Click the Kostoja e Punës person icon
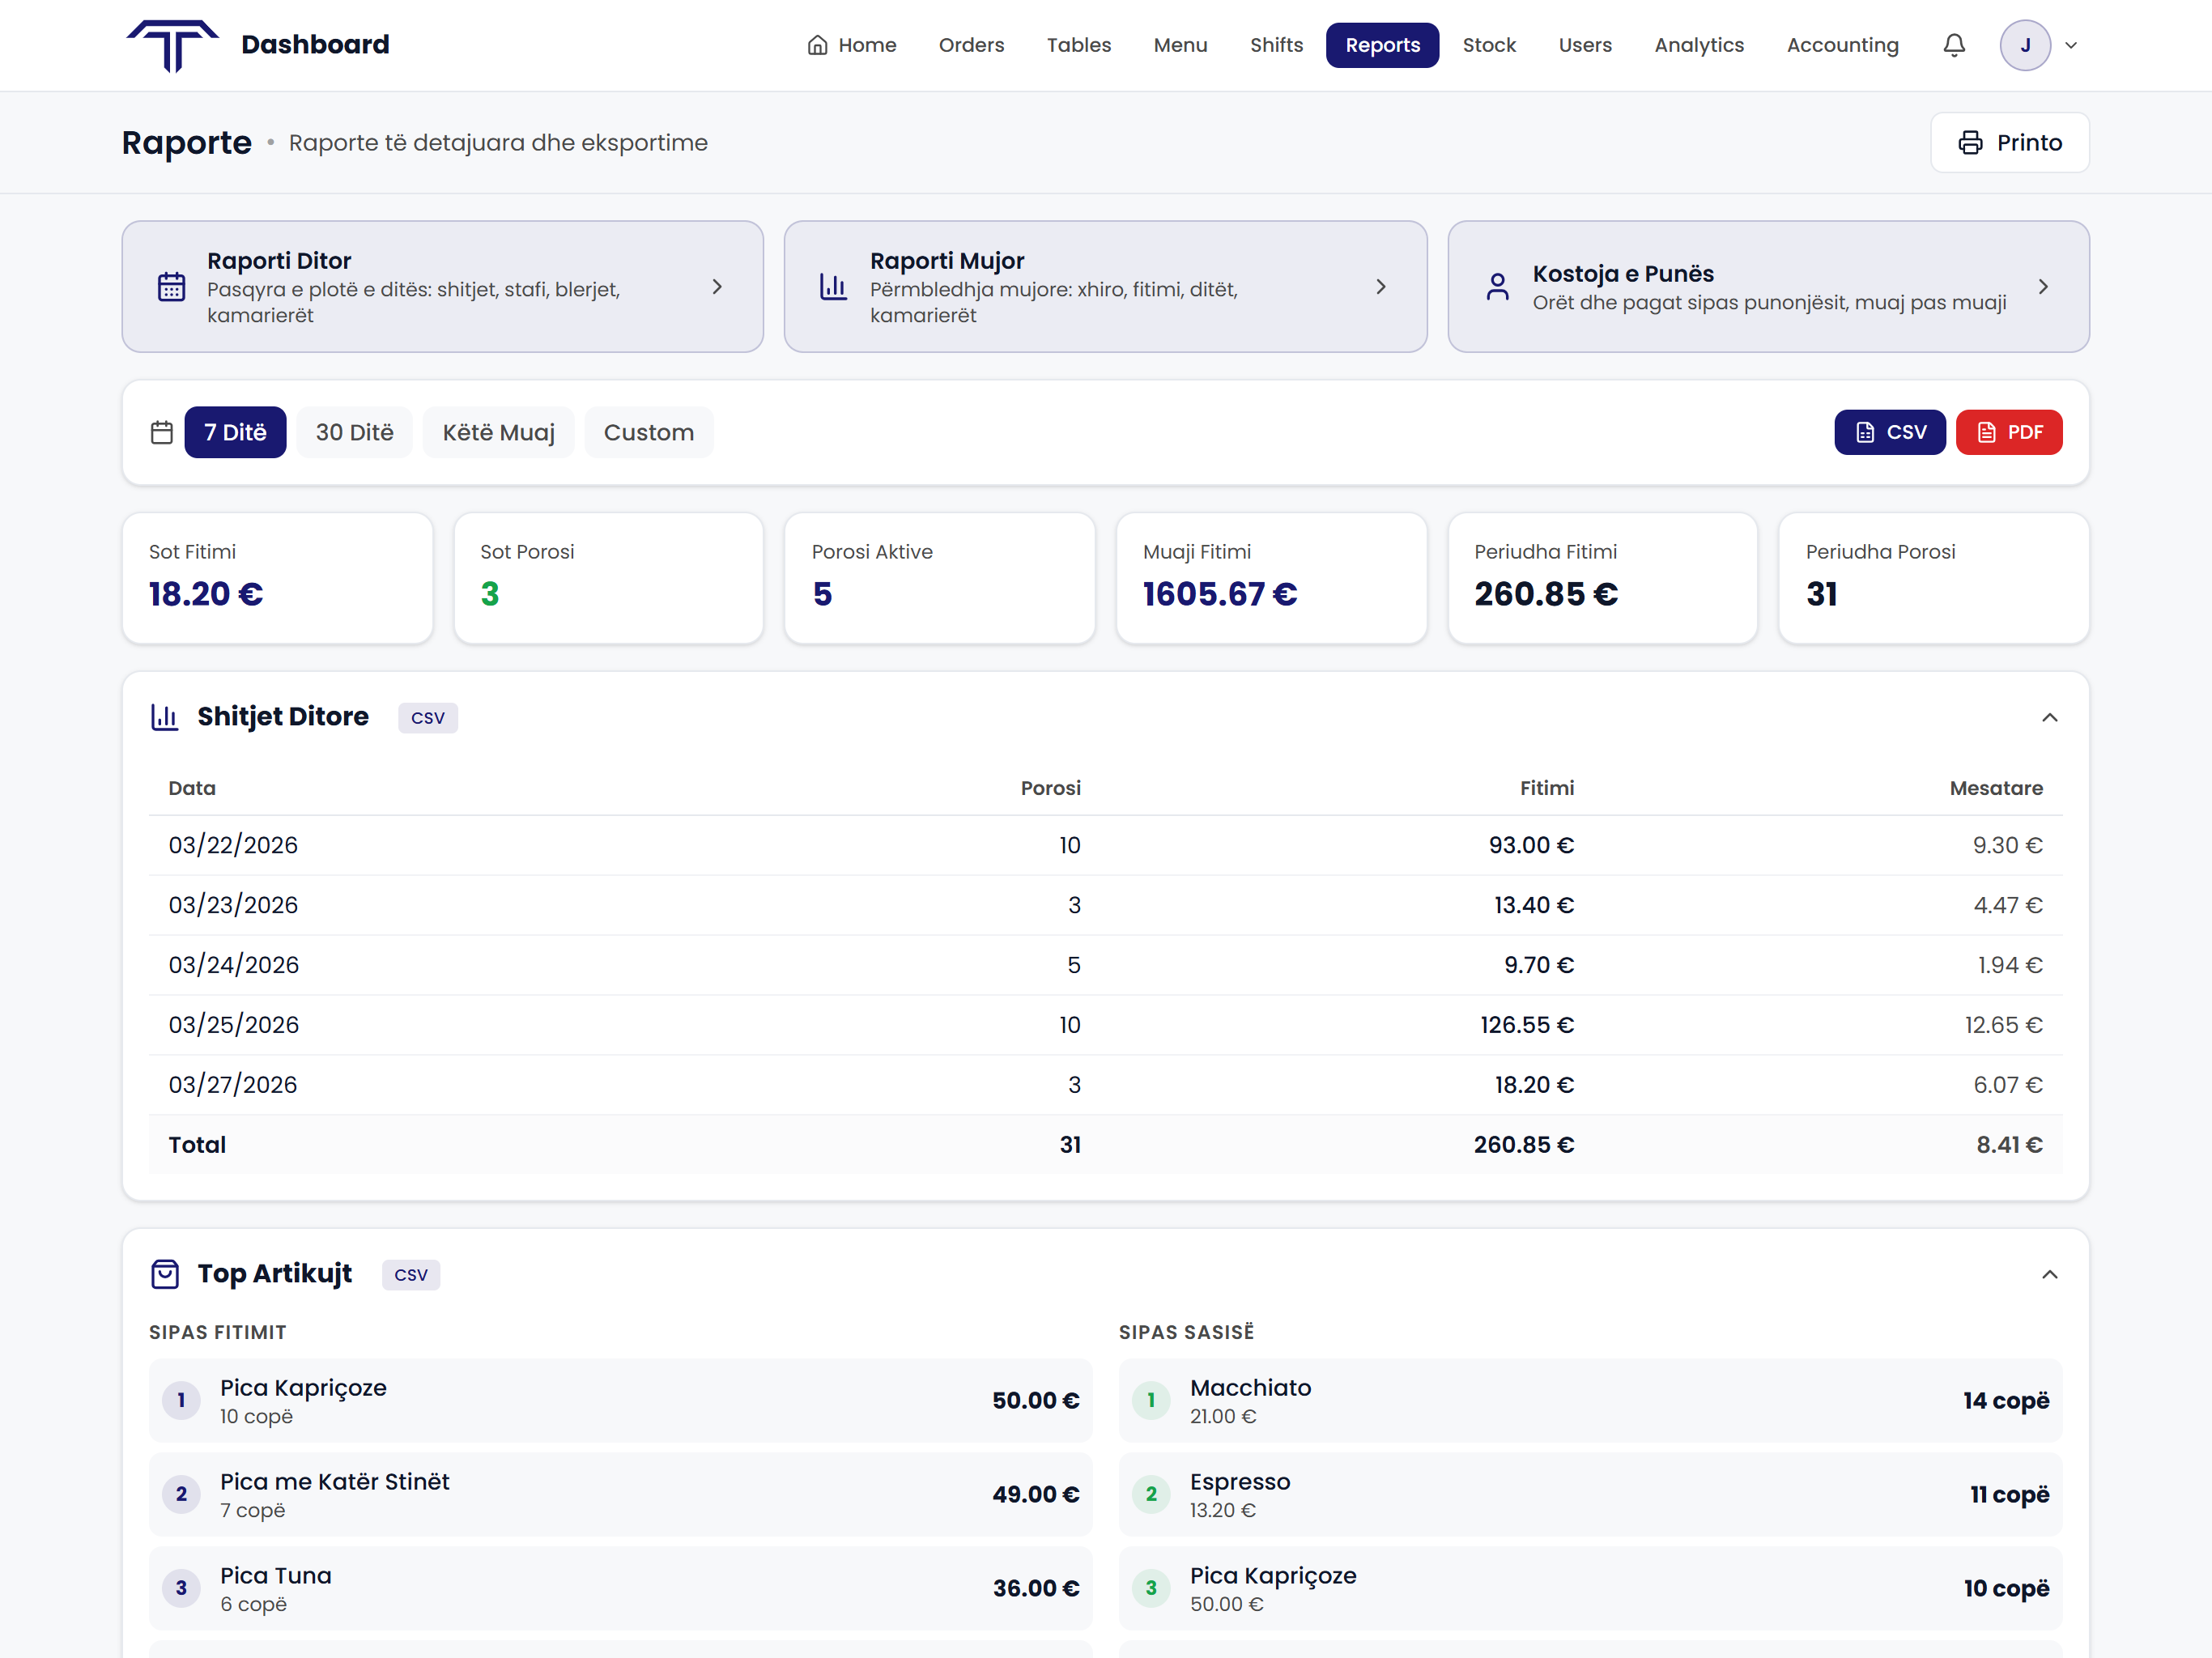 coord(1497,287)
